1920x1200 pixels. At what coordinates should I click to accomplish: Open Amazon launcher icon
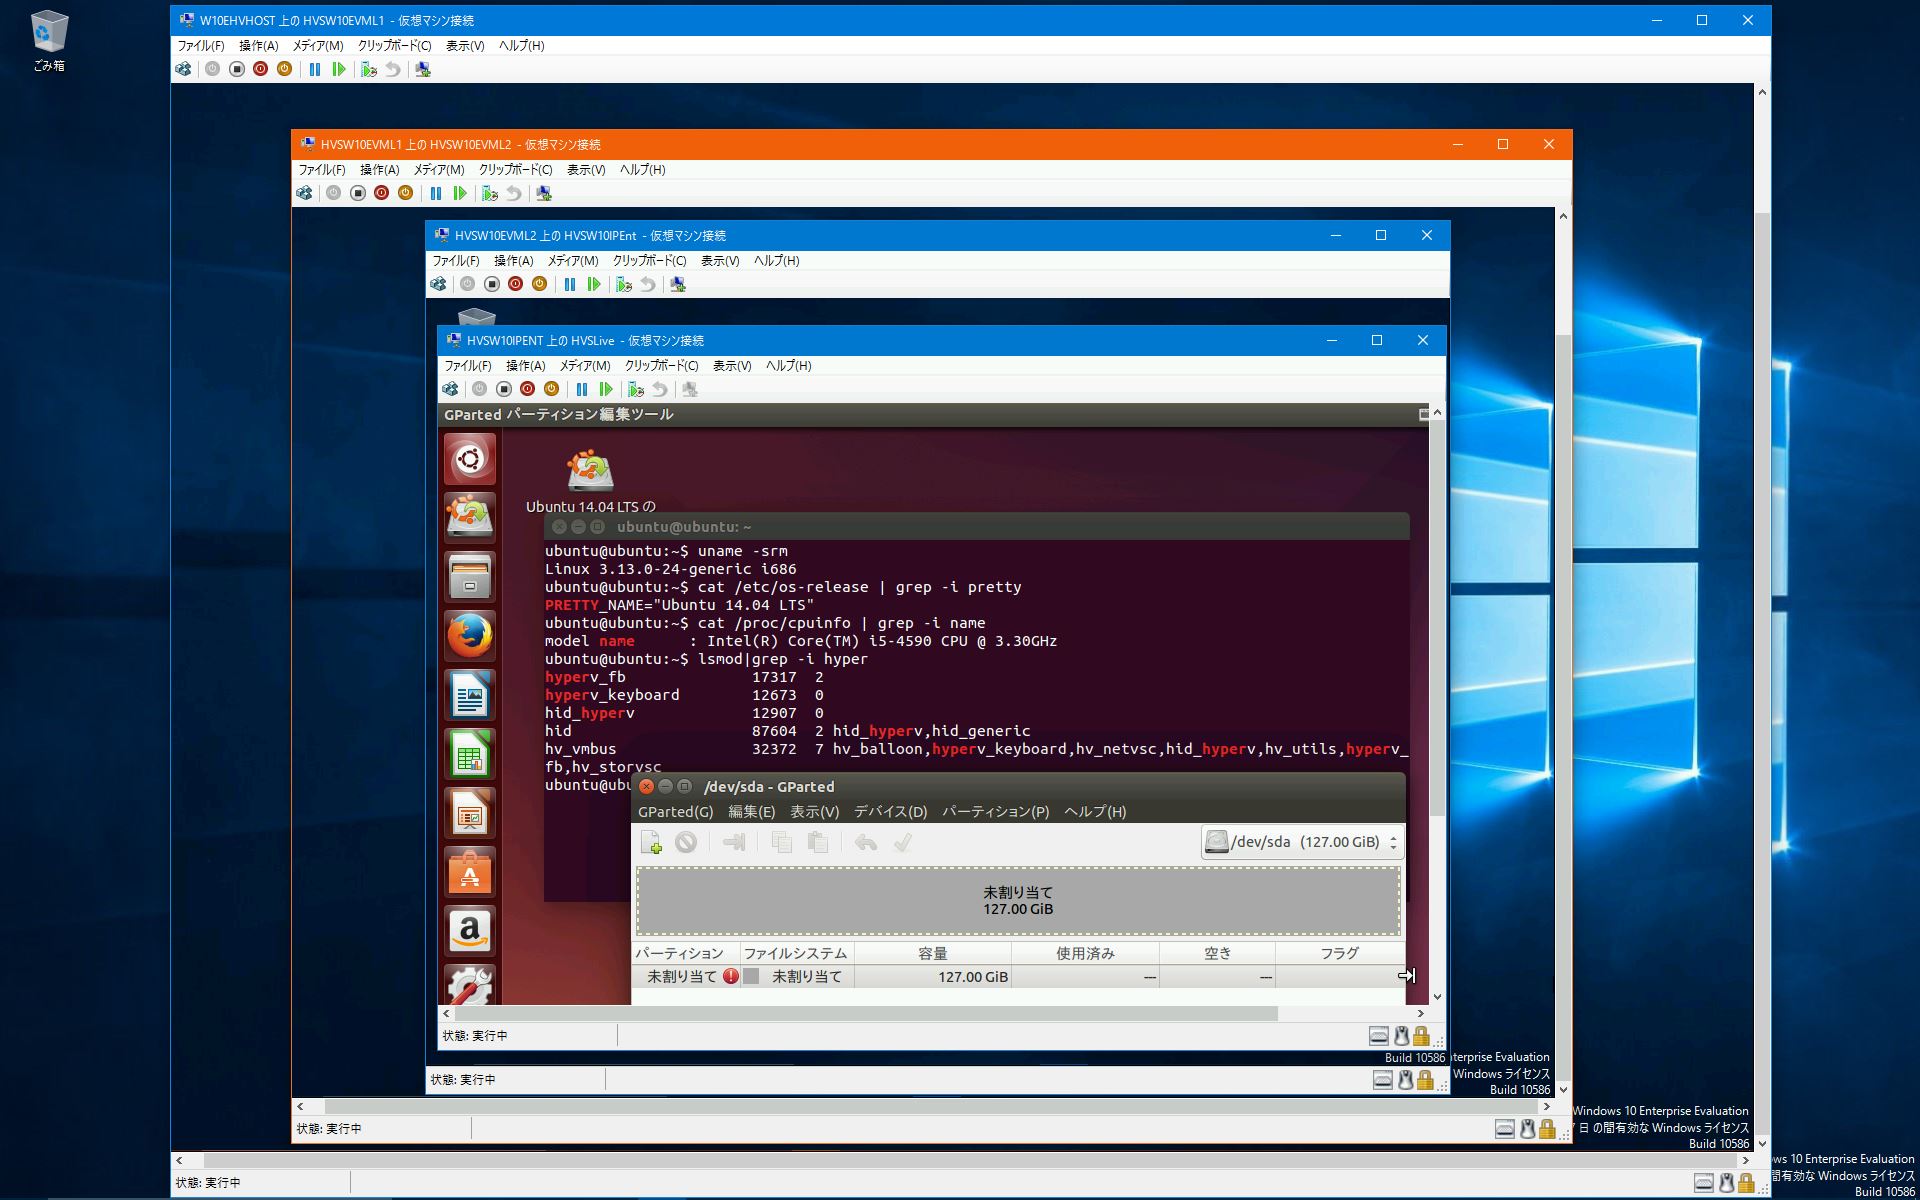click(469, 931)
